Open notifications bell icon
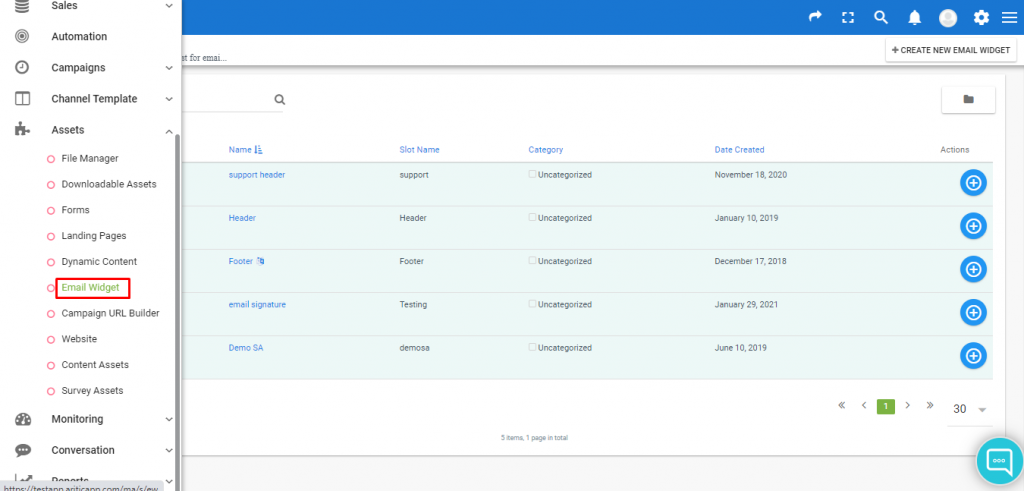 click(x=915, y=18)
